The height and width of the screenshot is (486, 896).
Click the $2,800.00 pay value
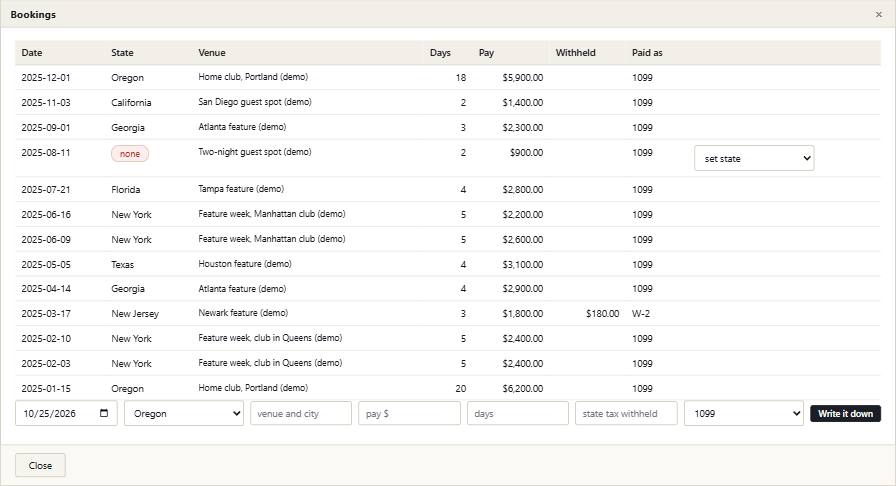click(x=523, y=189)
